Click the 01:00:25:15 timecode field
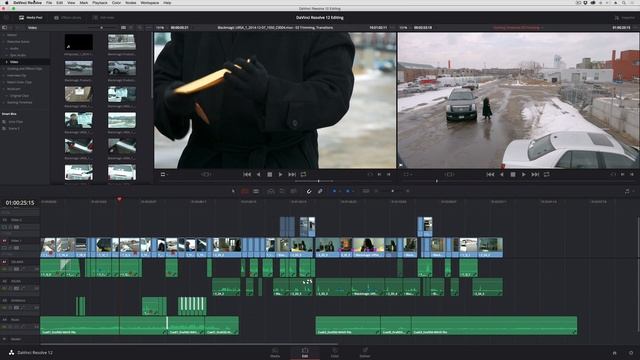This screenshot has width=640, height=360. click(x=20, y=202)
